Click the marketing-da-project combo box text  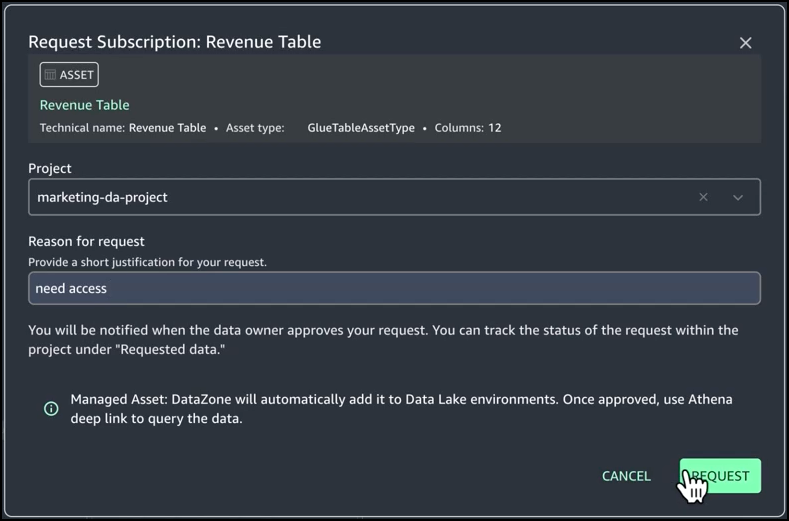pyautogui.click(x=102, y=197)
